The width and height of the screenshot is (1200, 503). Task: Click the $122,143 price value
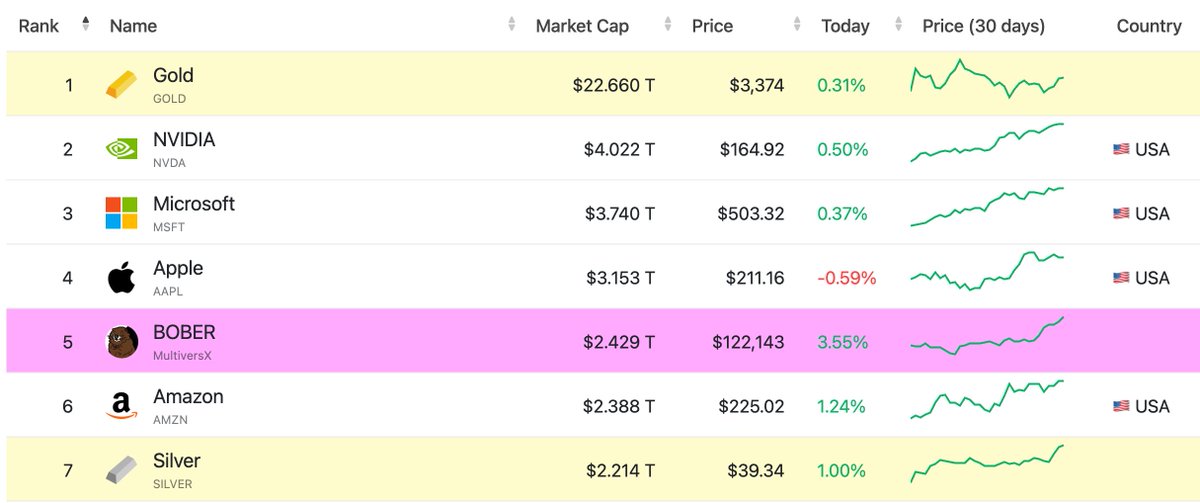pos(749,342)
